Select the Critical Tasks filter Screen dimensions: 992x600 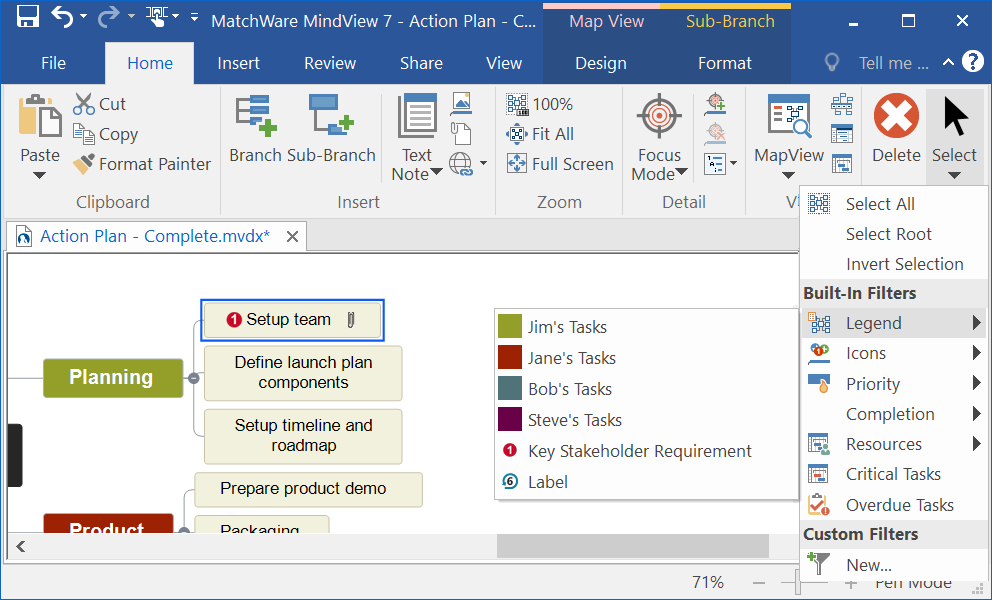point(893,474)
